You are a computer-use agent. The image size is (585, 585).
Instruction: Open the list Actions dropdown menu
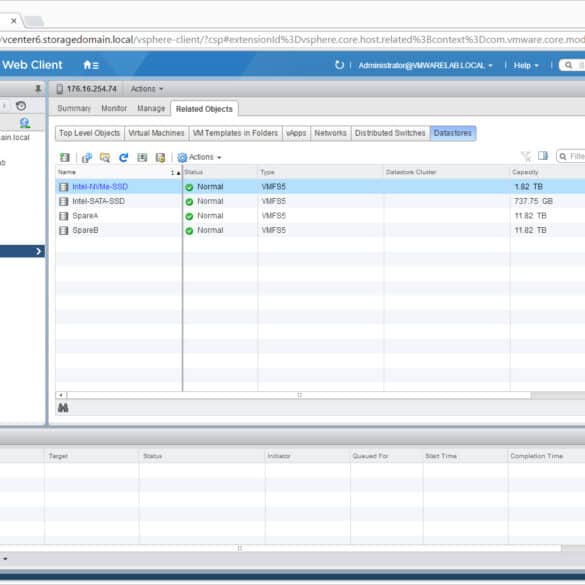[205, 157]
